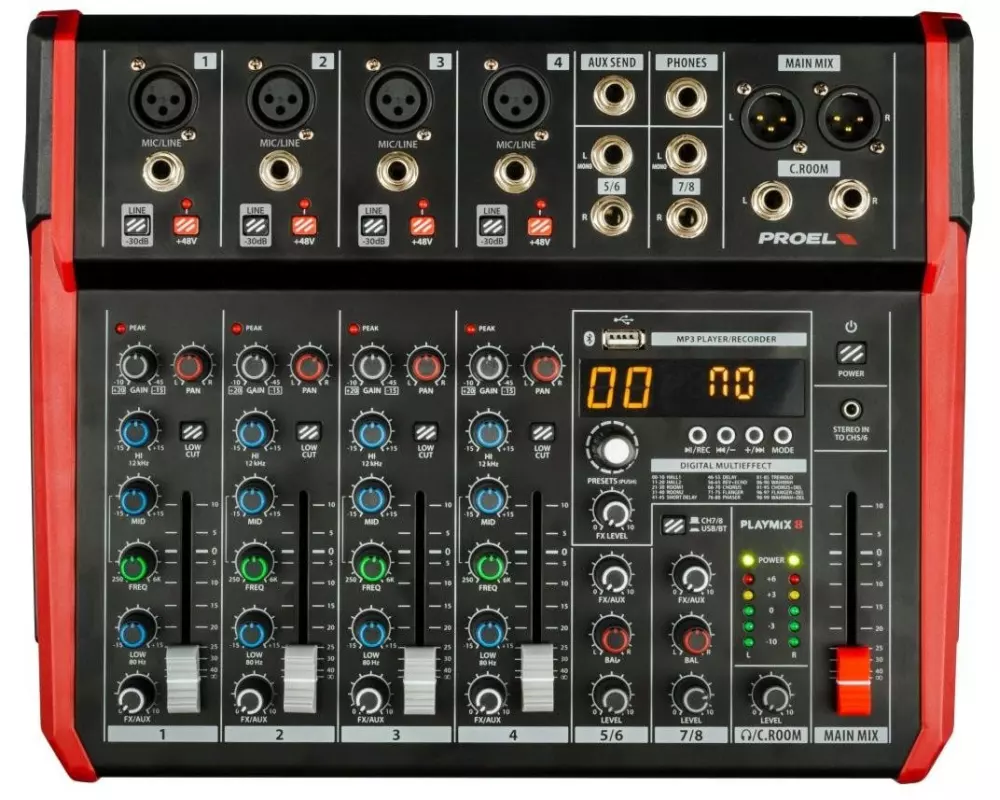
Task: Click the channel 3 red PEAK LED
Action: (353, 329)
